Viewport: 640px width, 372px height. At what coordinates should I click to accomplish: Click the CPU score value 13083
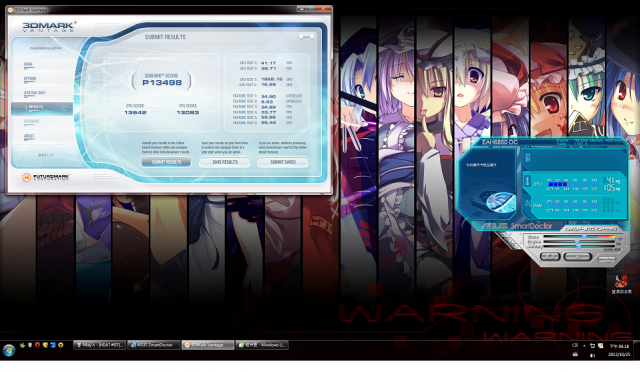click(x=188, y=112)
